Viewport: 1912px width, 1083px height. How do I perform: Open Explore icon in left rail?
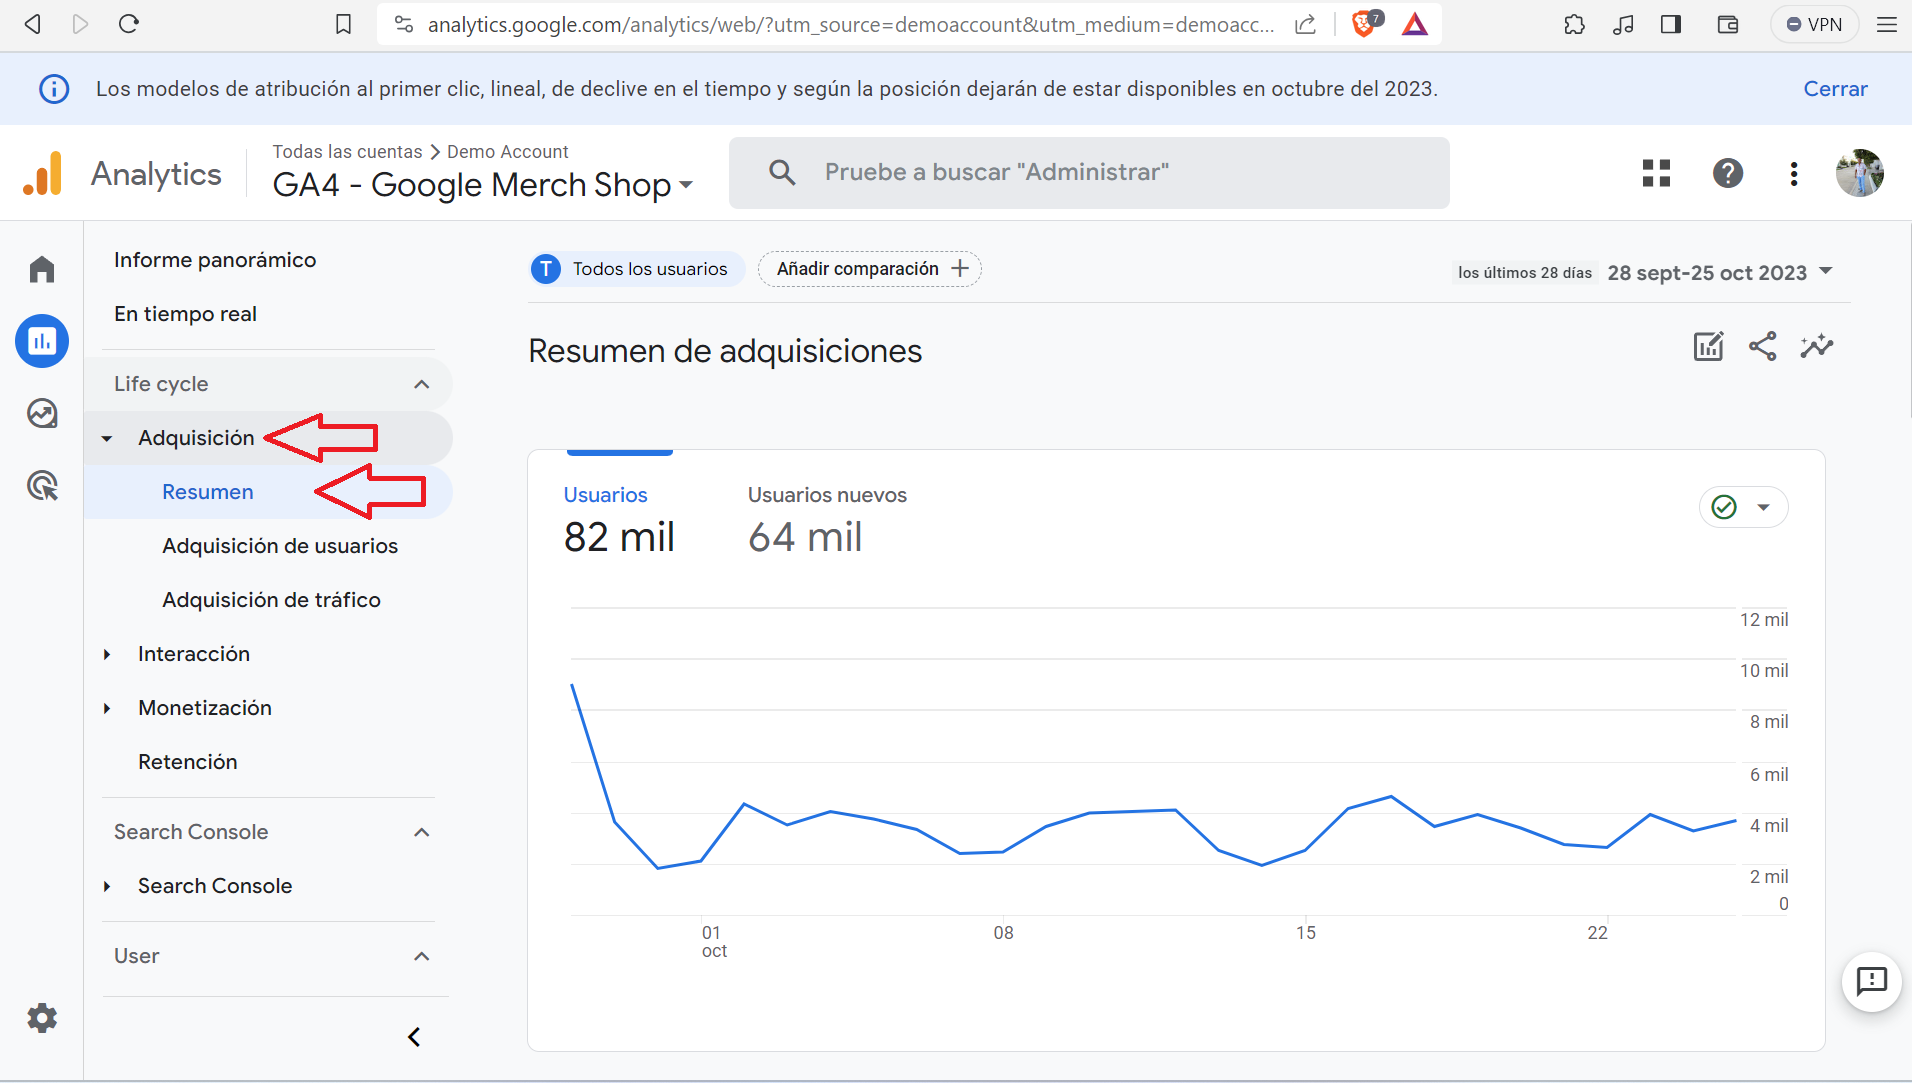point(42,413)
